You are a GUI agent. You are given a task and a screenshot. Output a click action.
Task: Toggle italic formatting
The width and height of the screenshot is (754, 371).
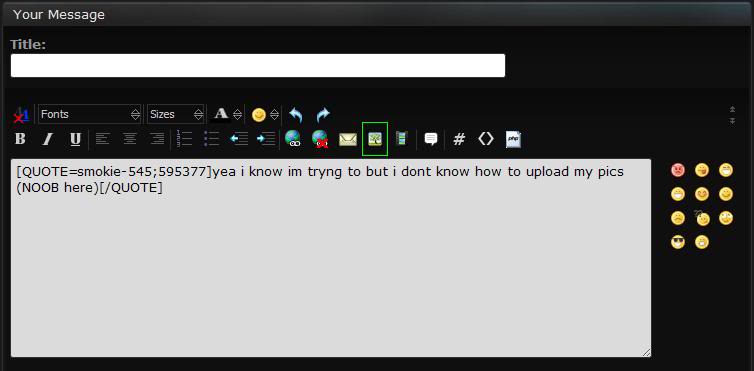pyautogui.click(x=47, y=139)
